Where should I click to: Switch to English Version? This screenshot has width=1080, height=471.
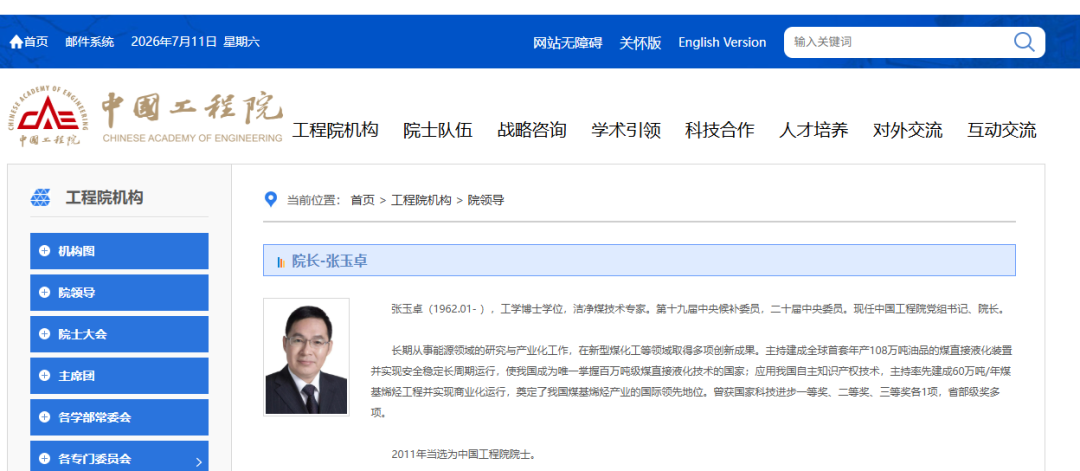(722, 43)
